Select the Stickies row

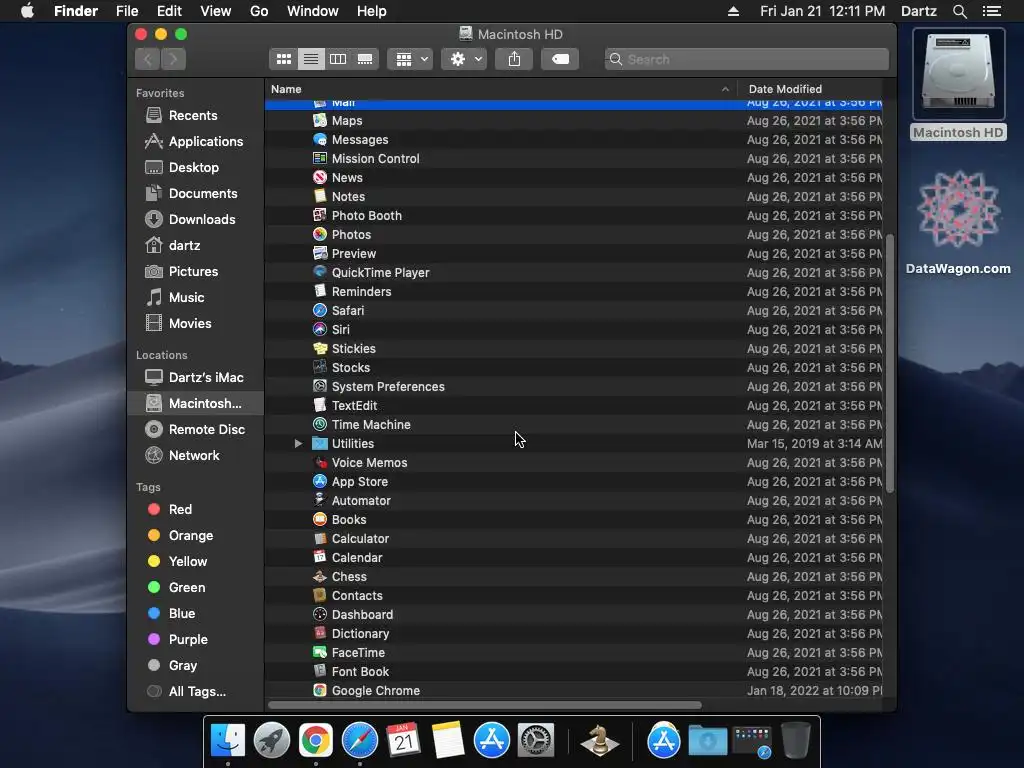pyautogui.click(x=573, y=349)
